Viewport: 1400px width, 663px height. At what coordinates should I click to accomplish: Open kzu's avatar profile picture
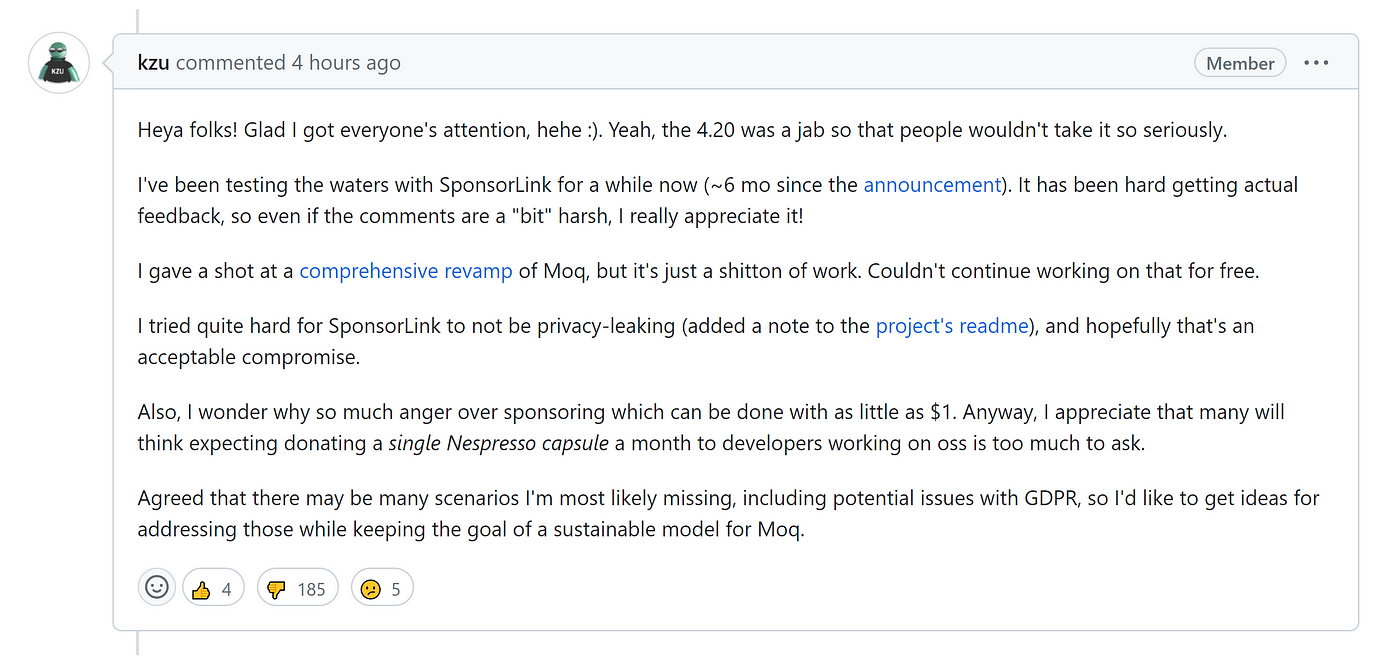(59, 63)
